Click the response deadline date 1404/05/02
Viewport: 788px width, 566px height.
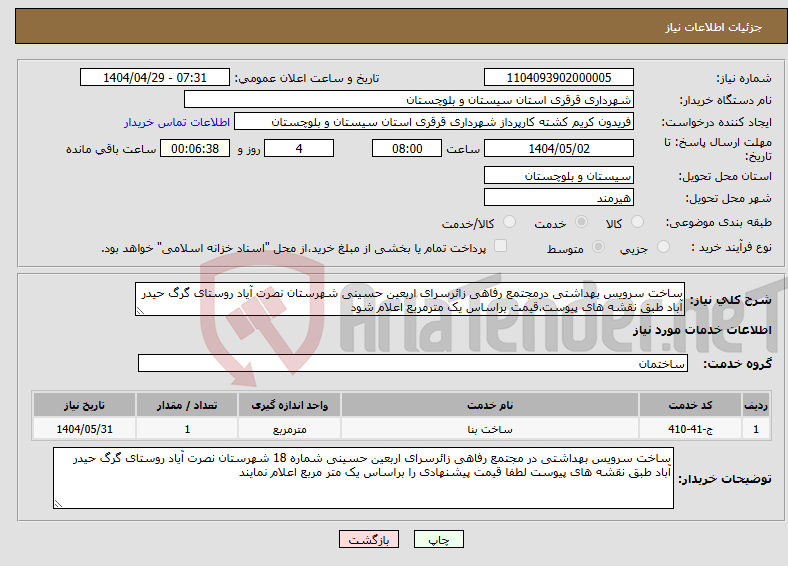[x=559, y=148]
